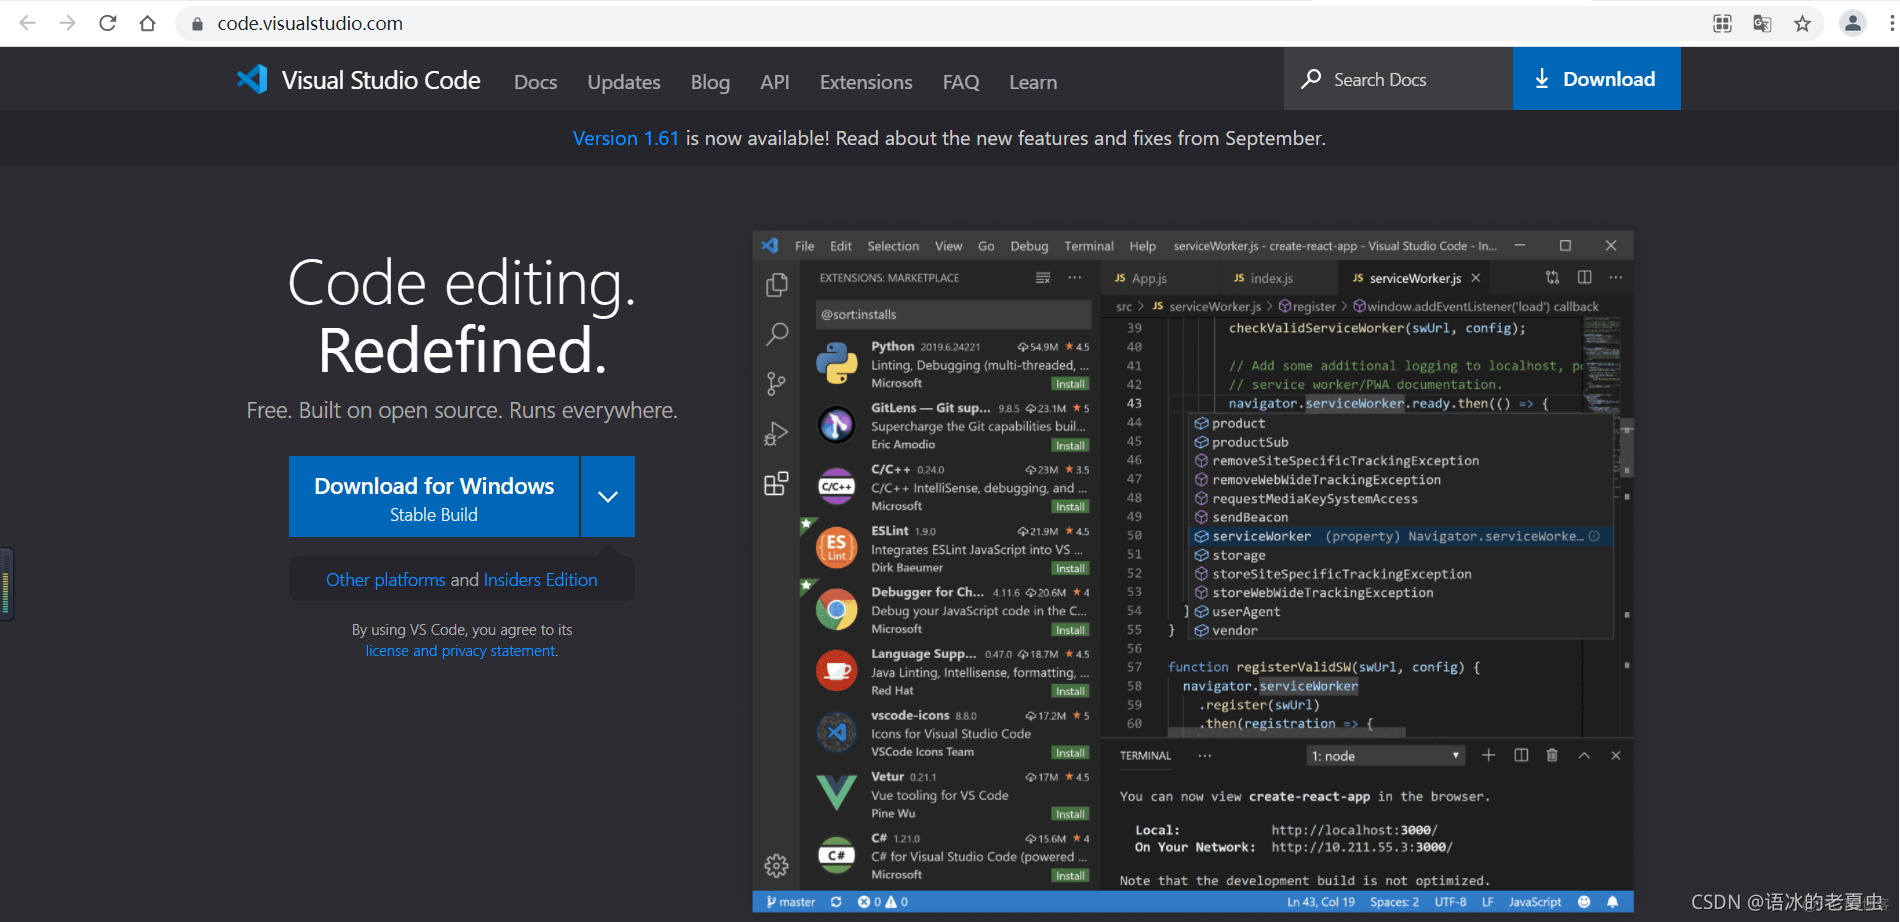Open the FAQ nav item

coord(961,82)
